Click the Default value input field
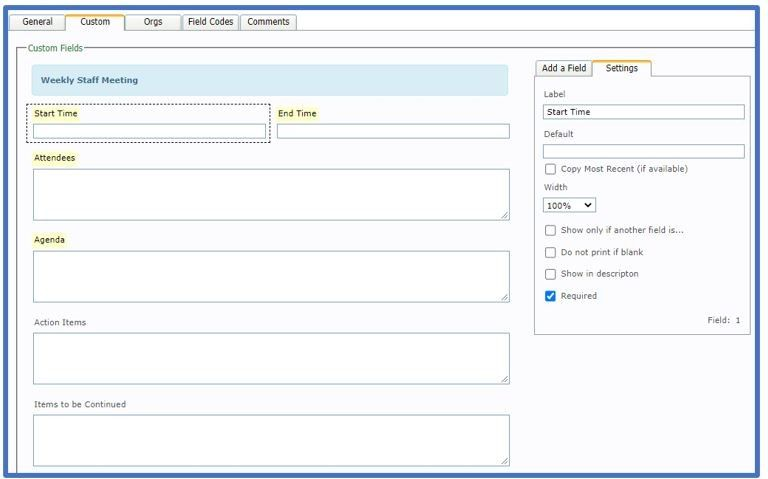This screenshot has height=479, width=768. pos(644,151)
